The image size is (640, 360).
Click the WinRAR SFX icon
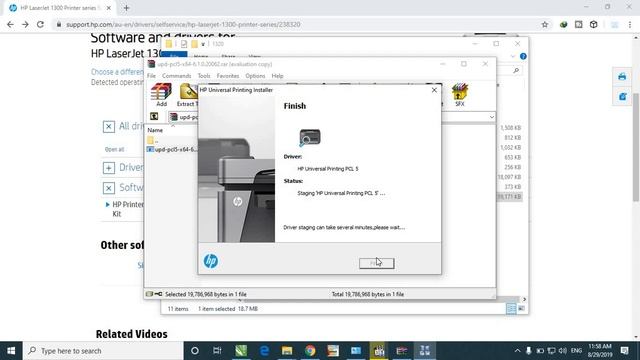(460, 95)
